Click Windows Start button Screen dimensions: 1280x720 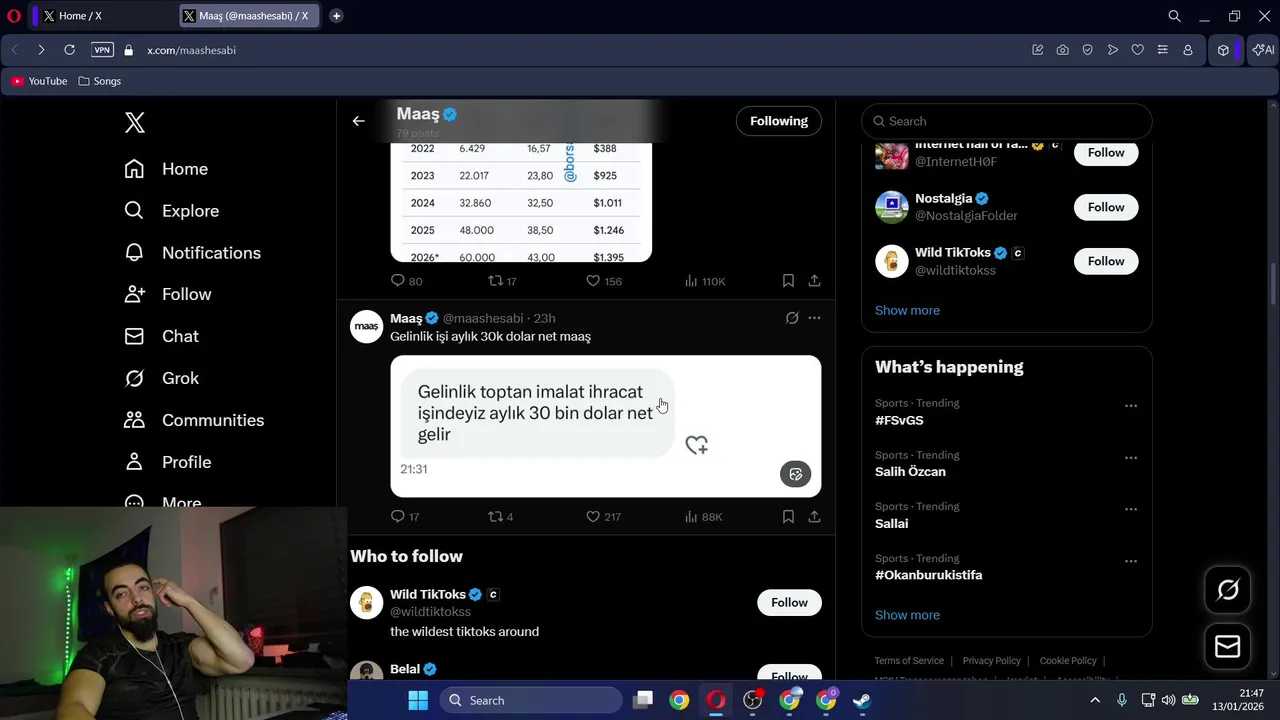[418, 700]
